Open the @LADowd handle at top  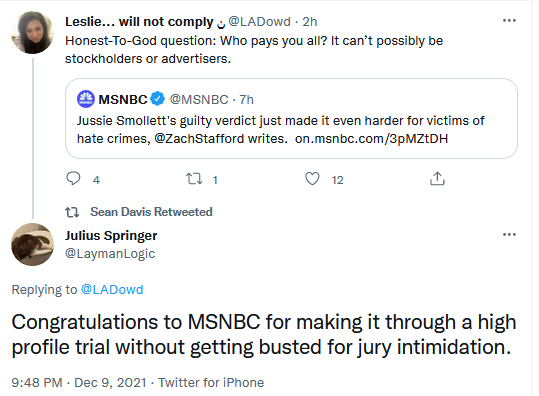pos(260,22)
